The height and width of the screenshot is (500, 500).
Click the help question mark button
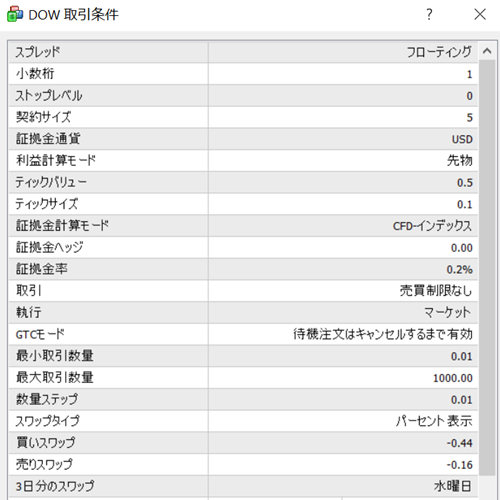(429, 14)
